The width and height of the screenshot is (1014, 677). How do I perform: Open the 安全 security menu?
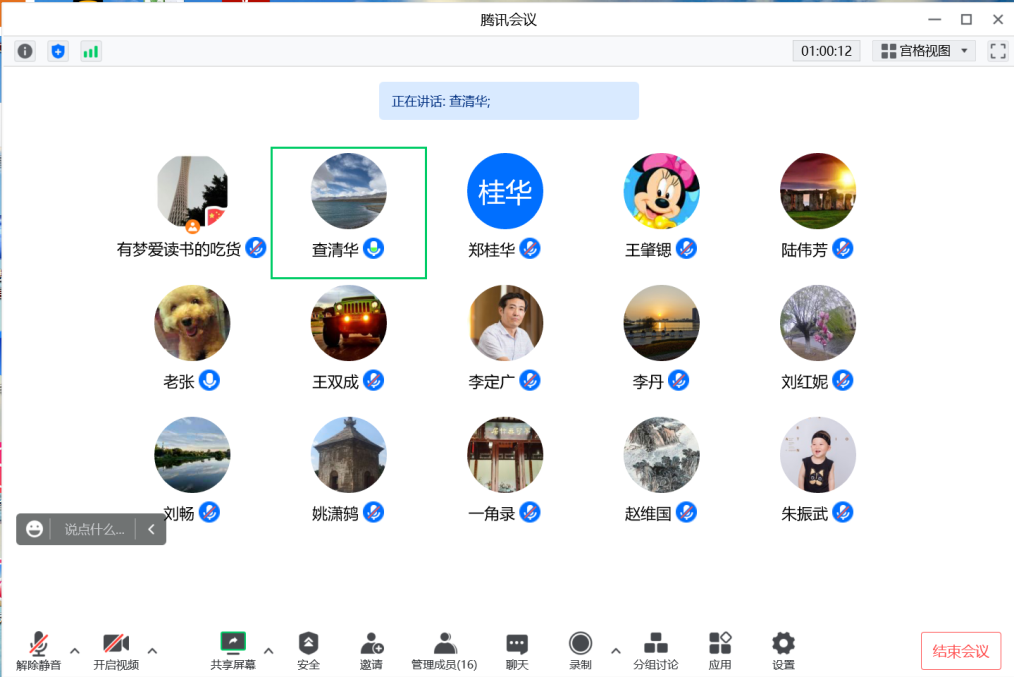click(x=308, y=650)
